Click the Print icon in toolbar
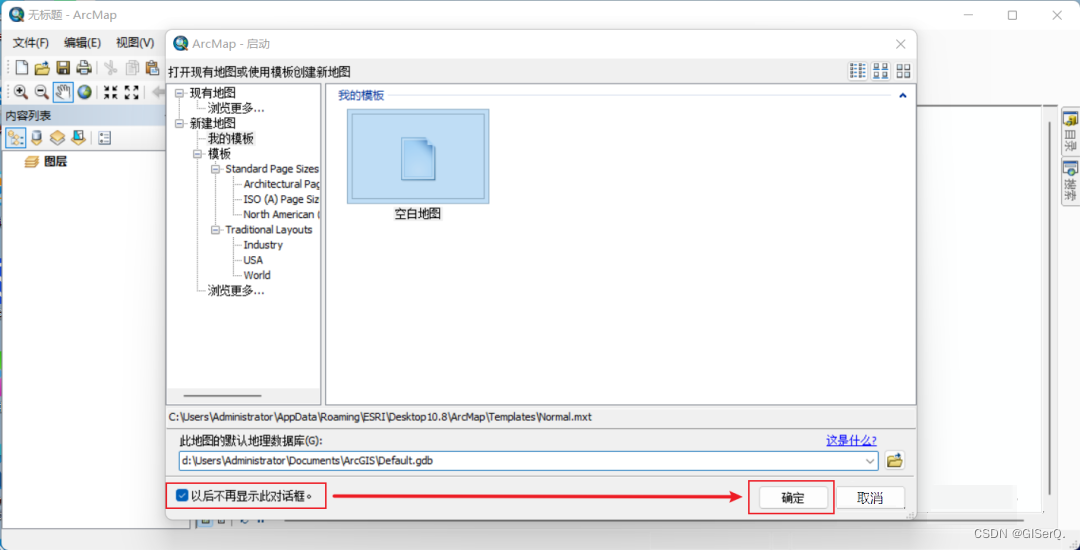The height and width of the screenshot is (550, 1080). [x=84, y=67]
